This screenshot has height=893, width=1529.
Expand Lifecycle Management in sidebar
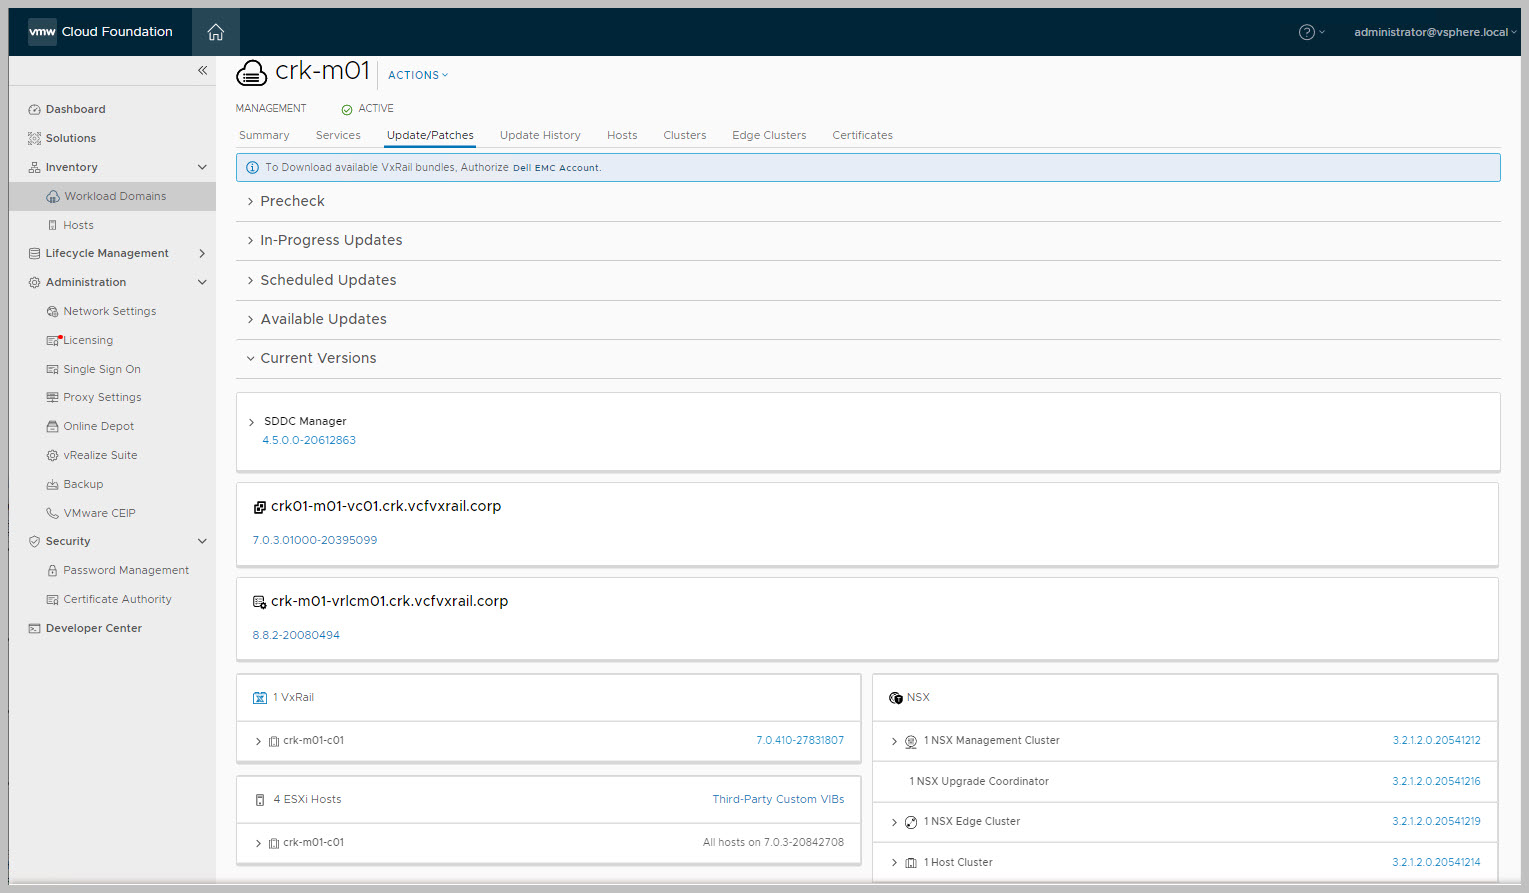click(202, 254)
